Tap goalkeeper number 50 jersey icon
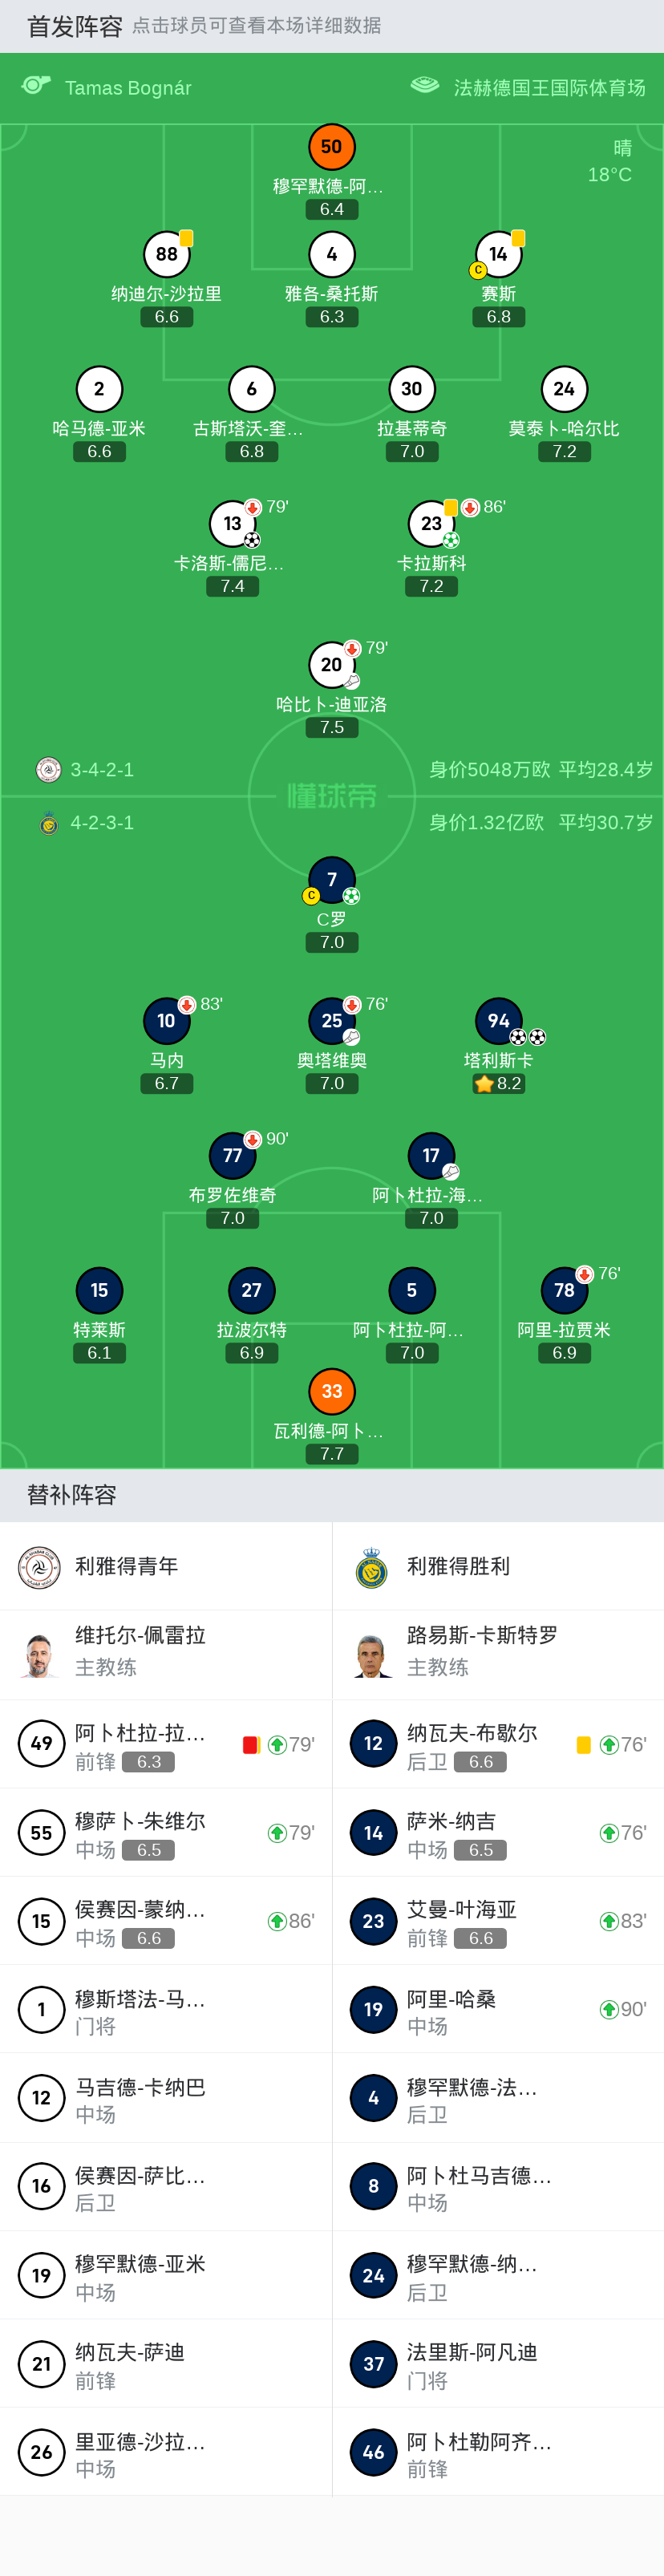The image size is (664, 2576). [331, 147]
